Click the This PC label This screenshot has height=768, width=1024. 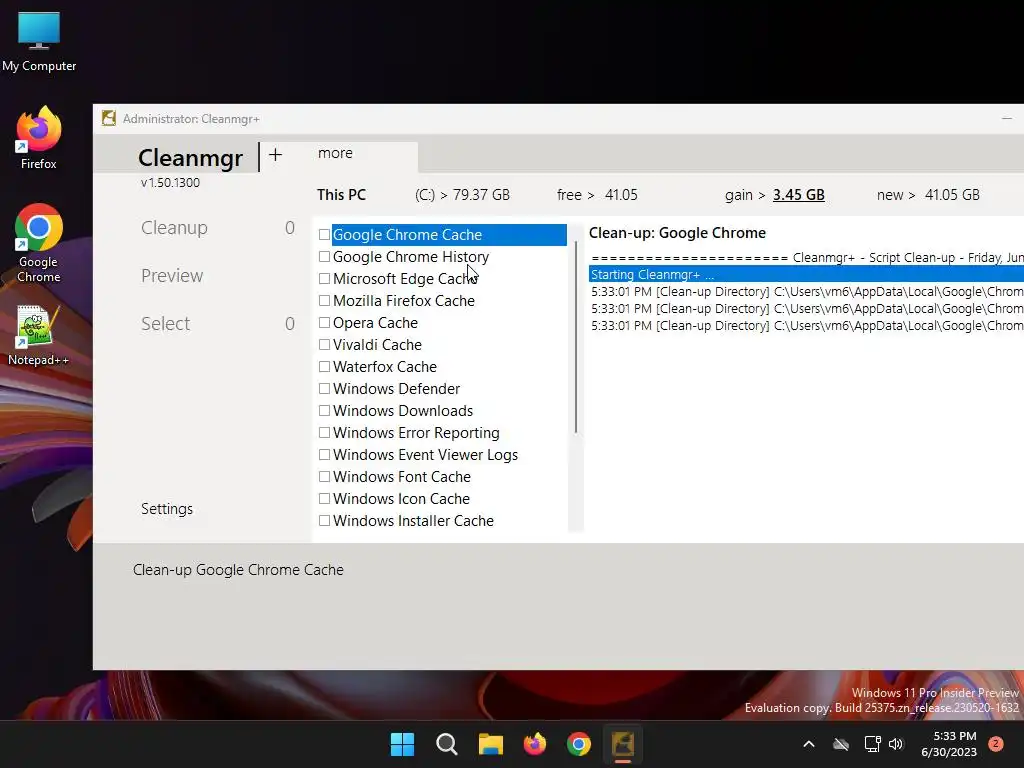(342, 195)
